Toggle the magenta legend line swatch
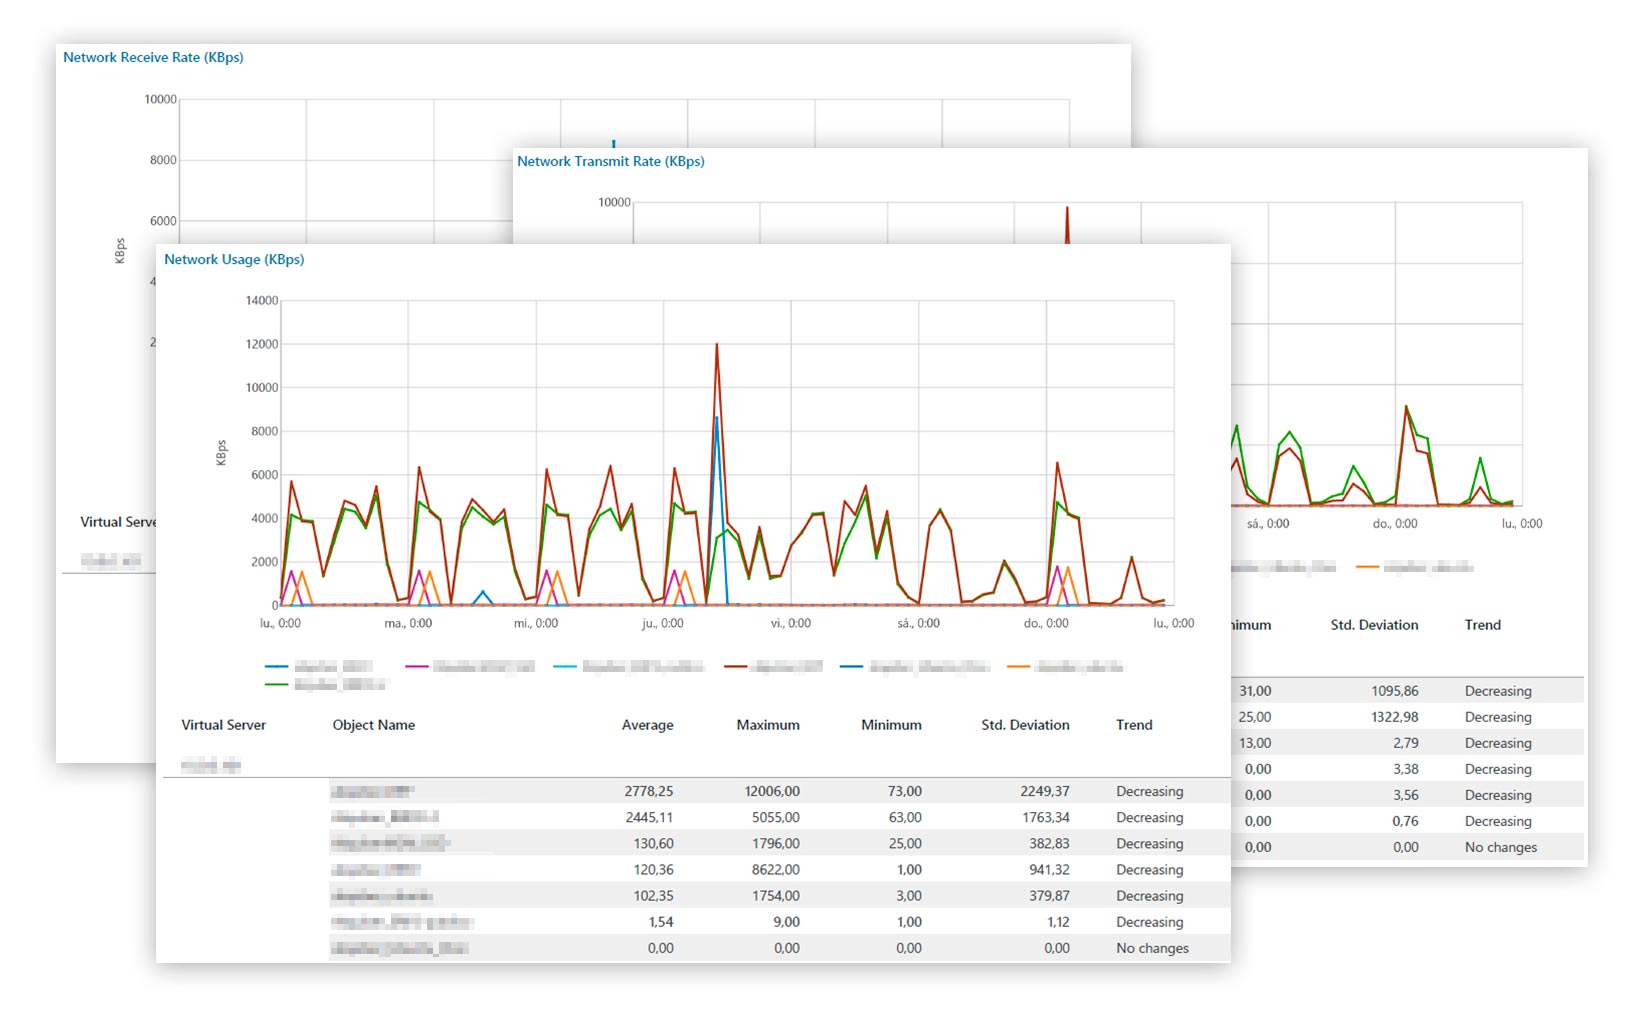This screenshot has height=1014, width=1652. [417, 666]
